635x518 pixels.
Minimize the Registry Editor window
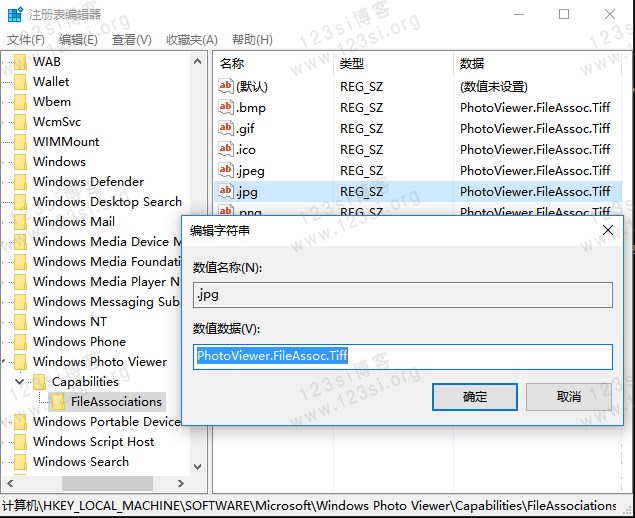pyautogui.click(x=519, y=14)
